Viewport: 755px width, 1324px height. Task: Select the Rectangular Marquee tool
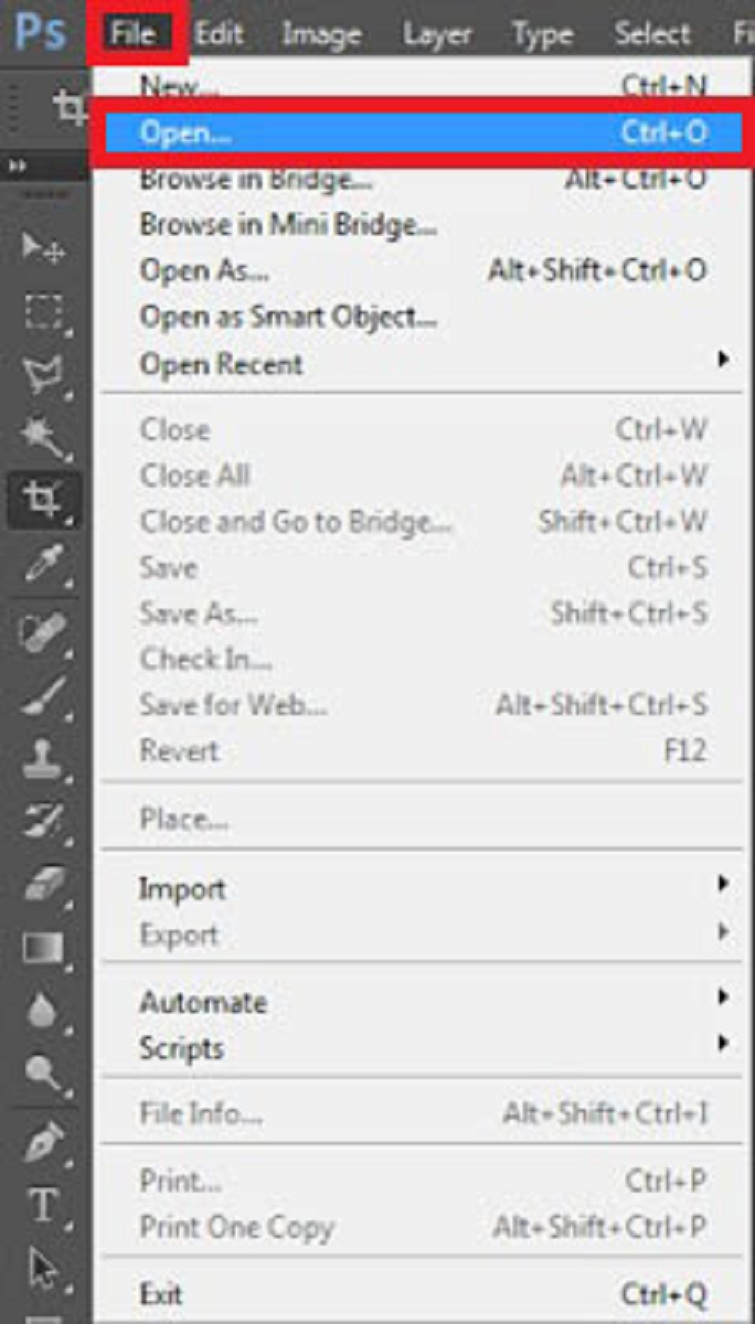pos(42,313)
